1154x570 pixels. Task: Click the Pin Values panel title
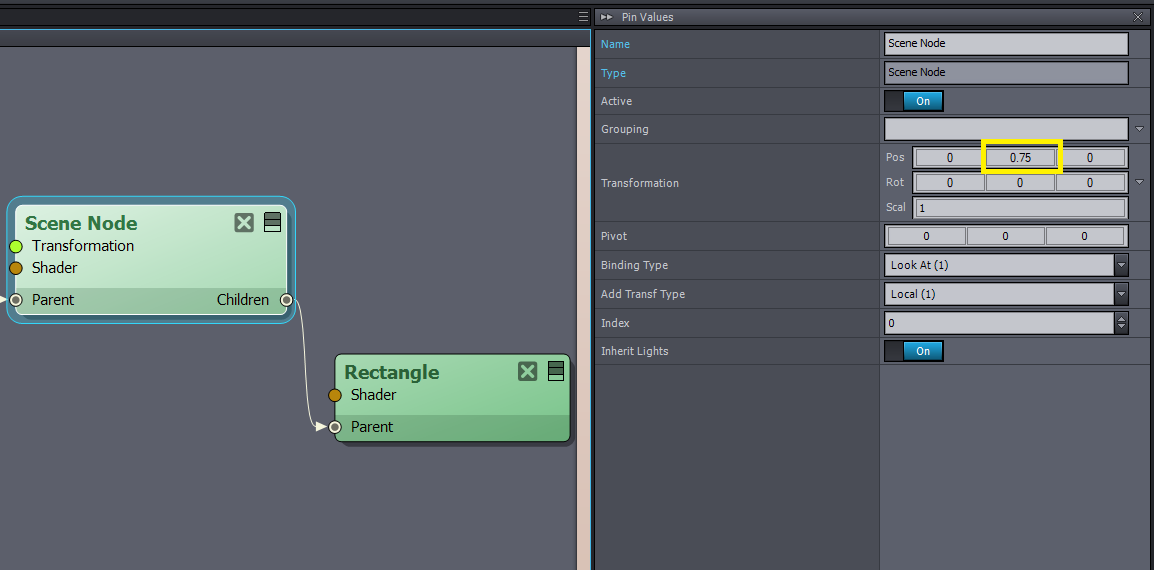pos(648,17)
